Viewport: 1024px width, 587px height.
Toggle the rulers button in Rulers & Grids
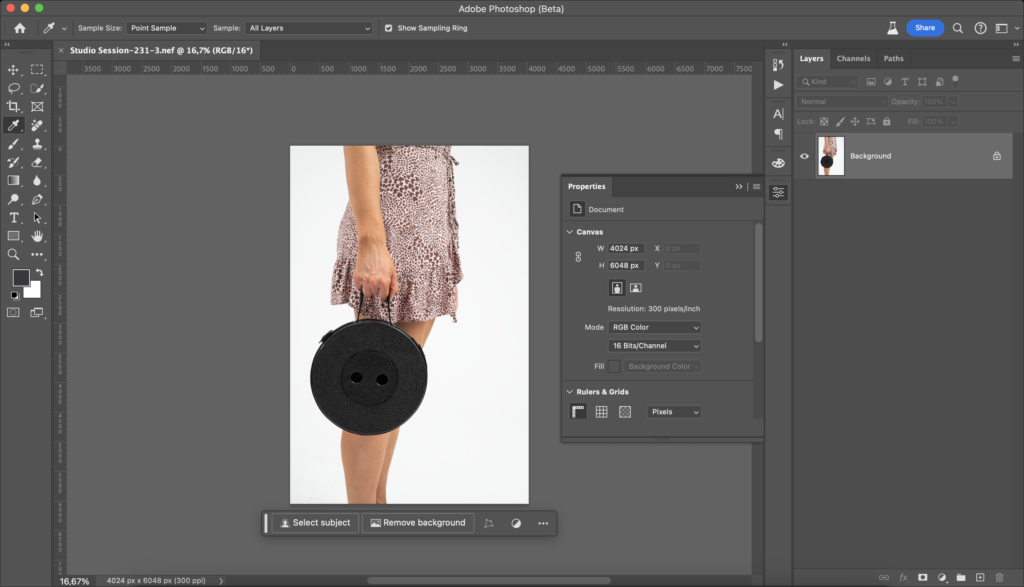[578, 412]
